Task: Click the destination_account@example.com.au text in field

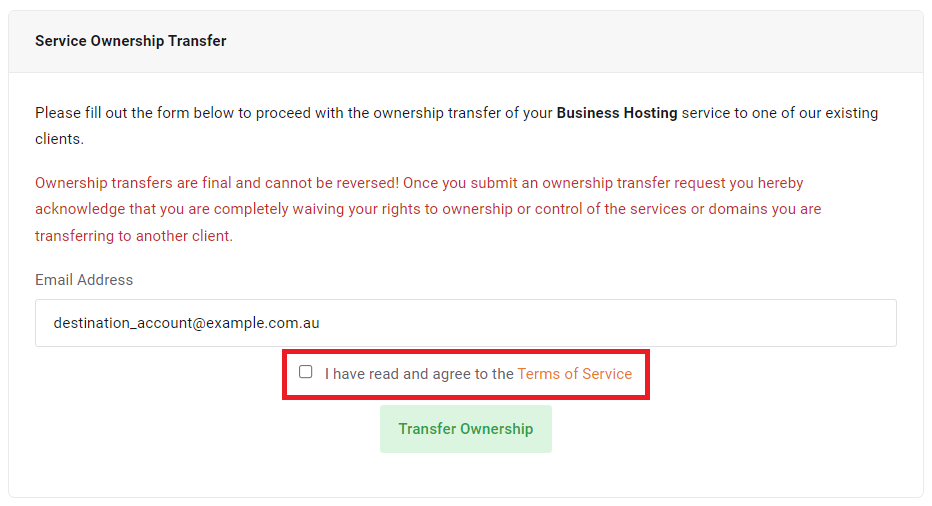Action: (186, 323)
